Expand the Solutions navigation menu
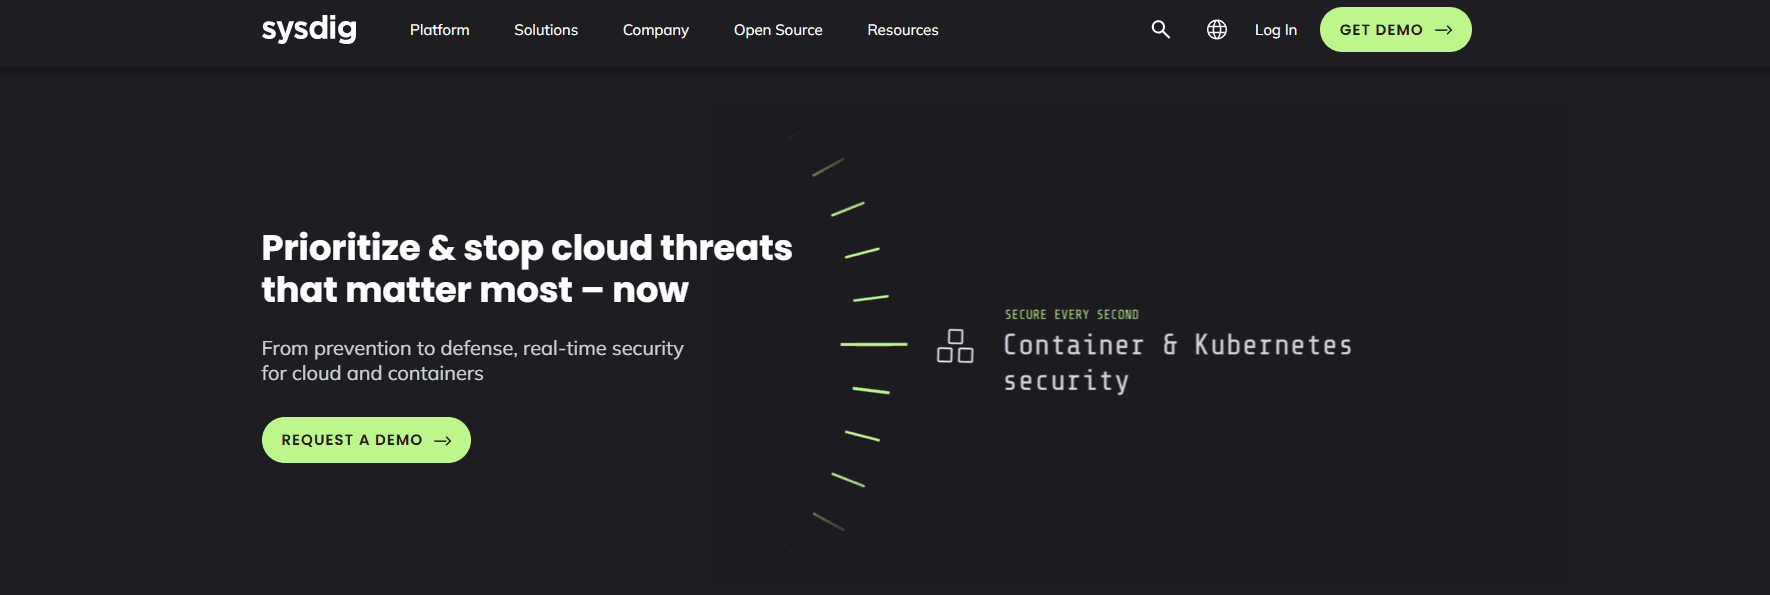 [545, 30]
